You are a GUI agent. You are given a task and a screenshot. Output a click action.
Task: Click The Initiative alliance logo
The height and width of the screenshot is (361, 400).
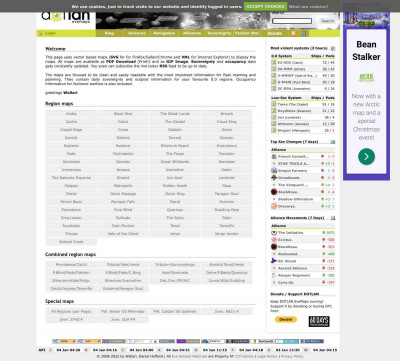(274, 233)
